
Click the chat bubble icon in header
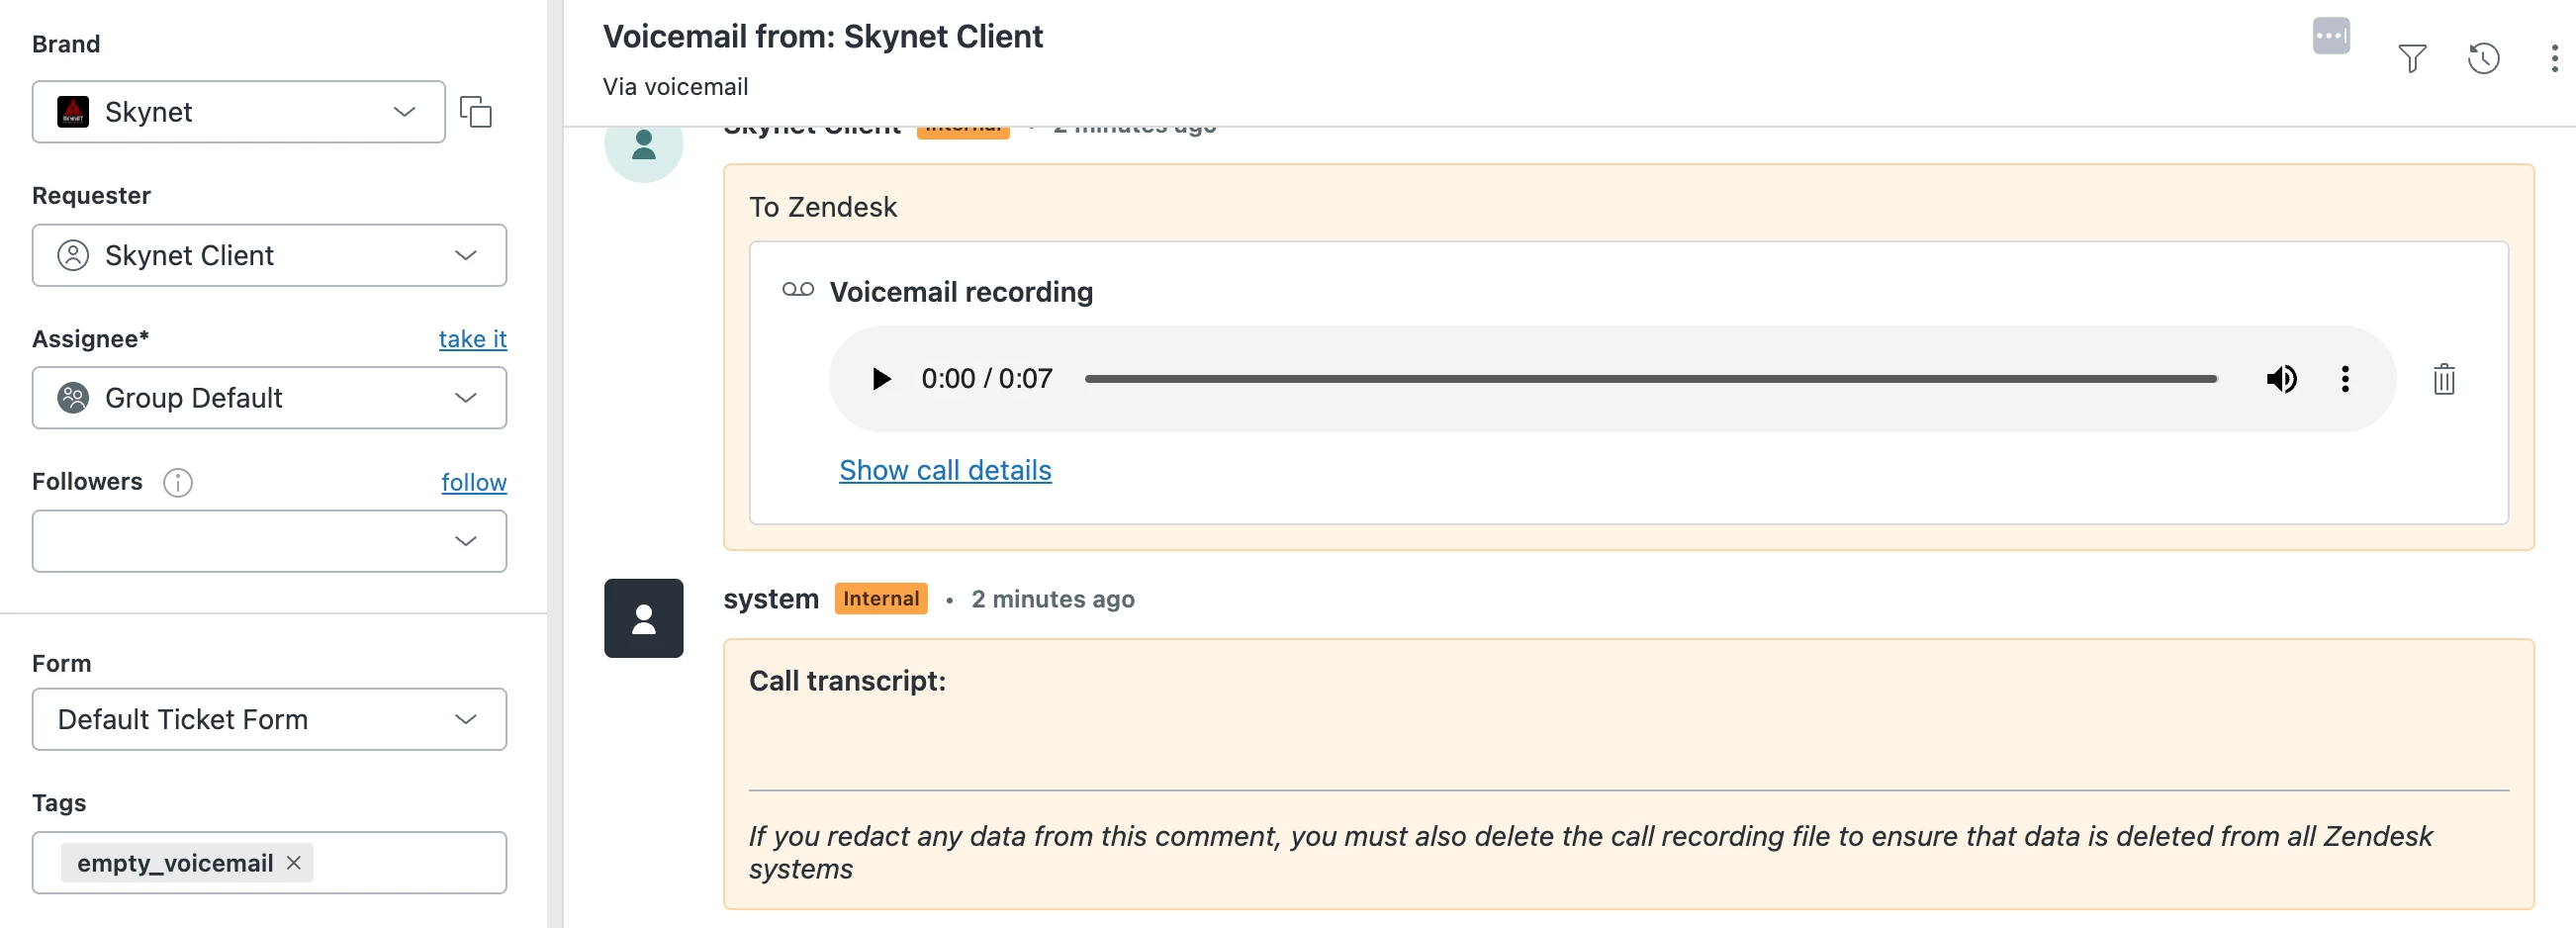click(x=2330, y=37)
